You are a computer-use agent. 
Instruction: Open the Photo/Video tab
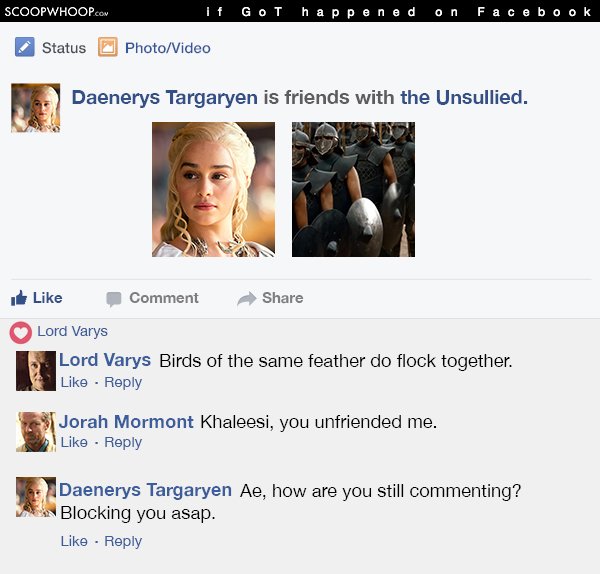pyautogui.click(x=168, y=48)
